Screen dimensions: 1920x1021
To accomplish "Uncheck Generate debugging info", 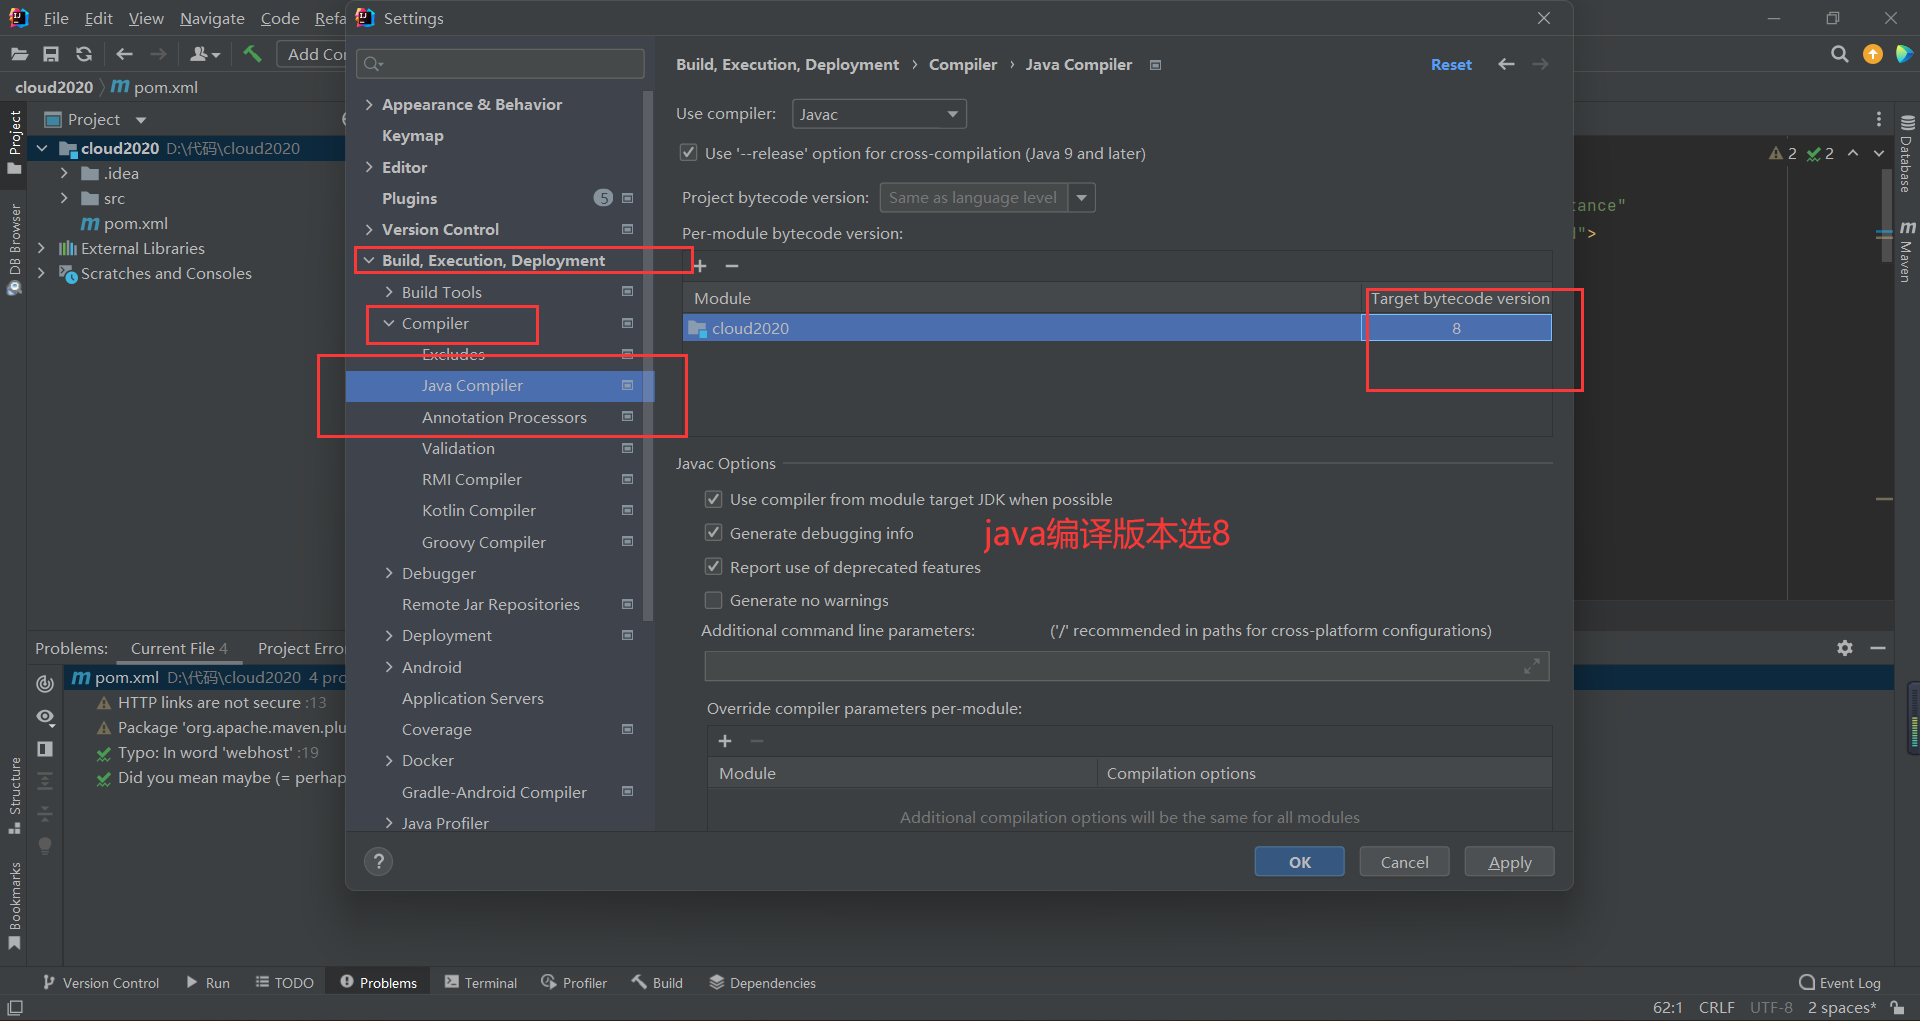I will pyautogui.click(x=713, y=533).
